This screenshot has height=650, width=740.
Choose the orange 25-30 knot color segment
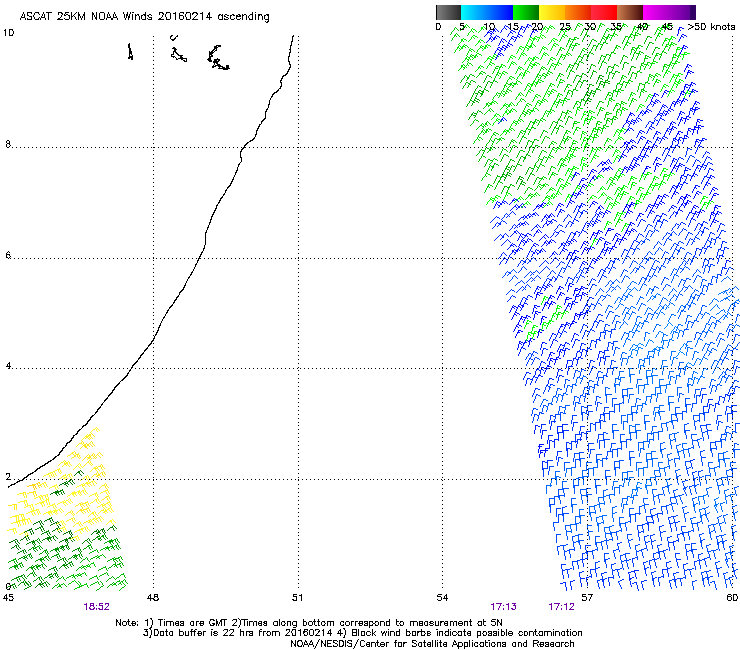click(x=578, y=12)
